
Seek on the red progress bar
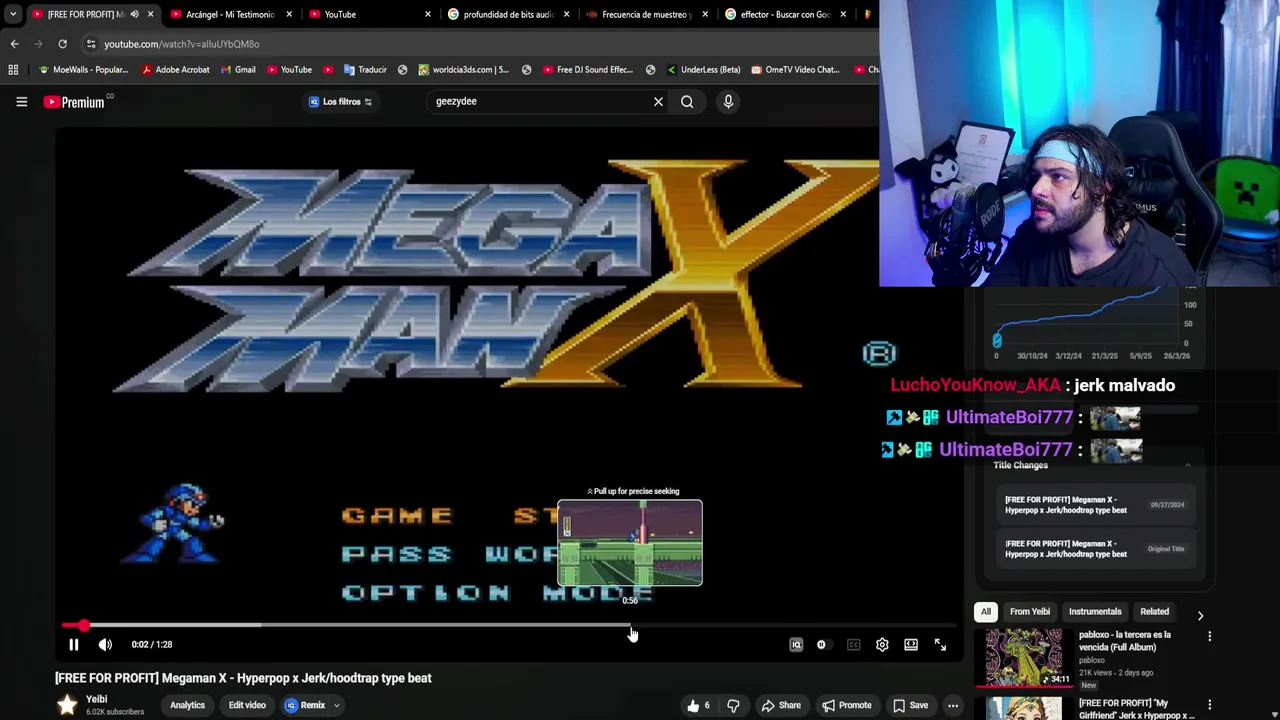point(508,626)
